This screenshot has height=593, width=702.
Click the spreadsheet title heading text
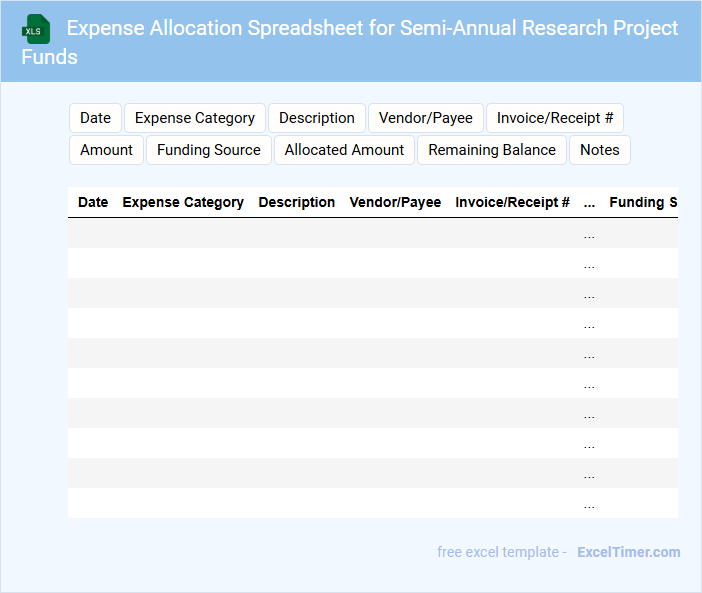click(372, 28)
